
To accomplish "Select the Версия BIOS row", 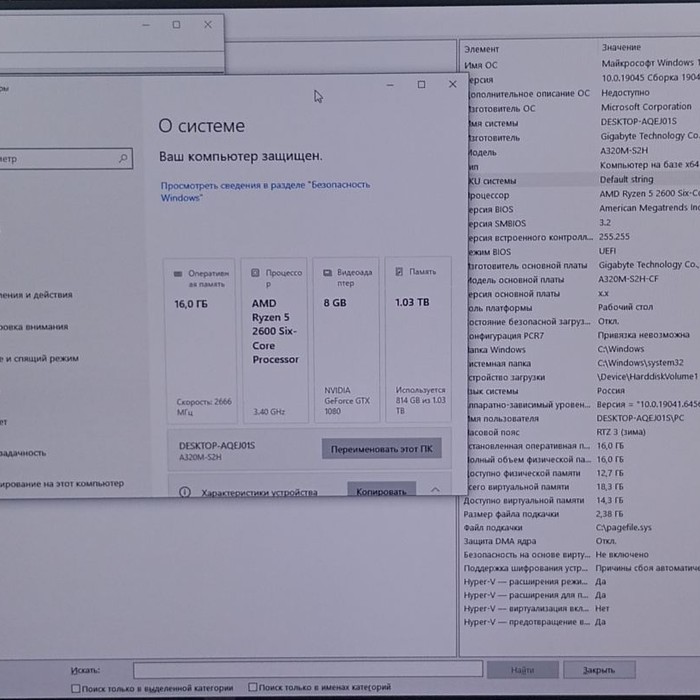I will coord(583,208).
